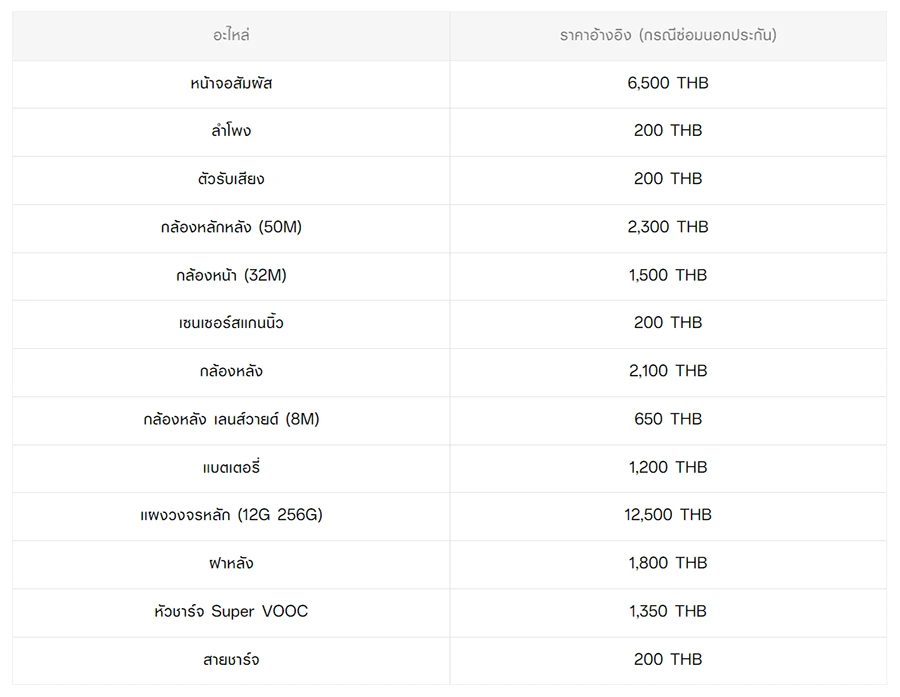Image resolution: width=900 pixels, height=697 pixels.
Task: Select the สายชาร์จ part name
Action: click(x=231, y=660)
